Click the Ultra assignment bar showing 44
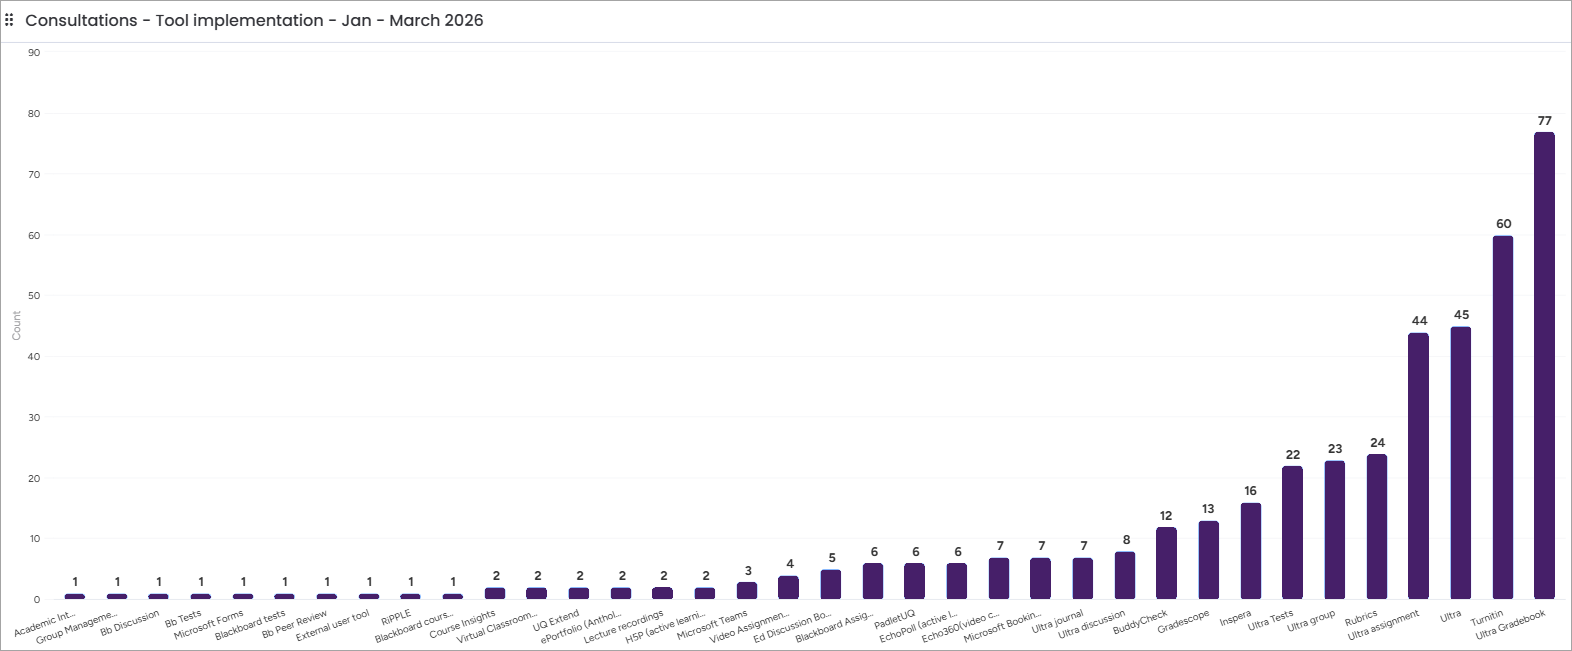Viewport: 1572px width, 651px height. pos(1418,466)
